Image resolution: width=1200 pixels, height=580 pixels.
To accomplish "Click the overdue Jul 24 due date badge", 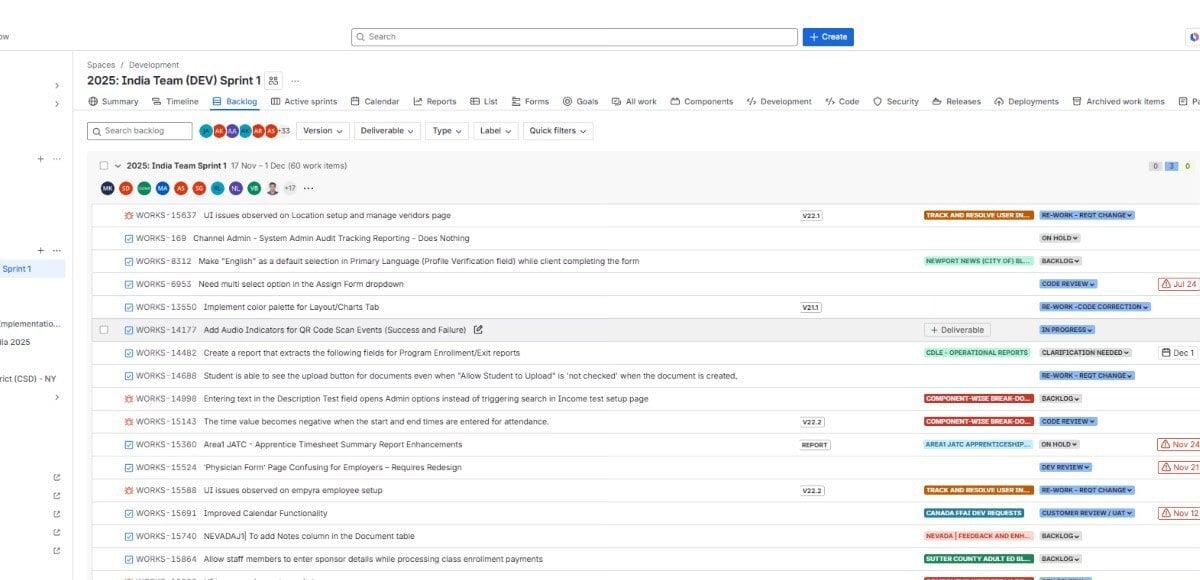I will pos(1178,284).
